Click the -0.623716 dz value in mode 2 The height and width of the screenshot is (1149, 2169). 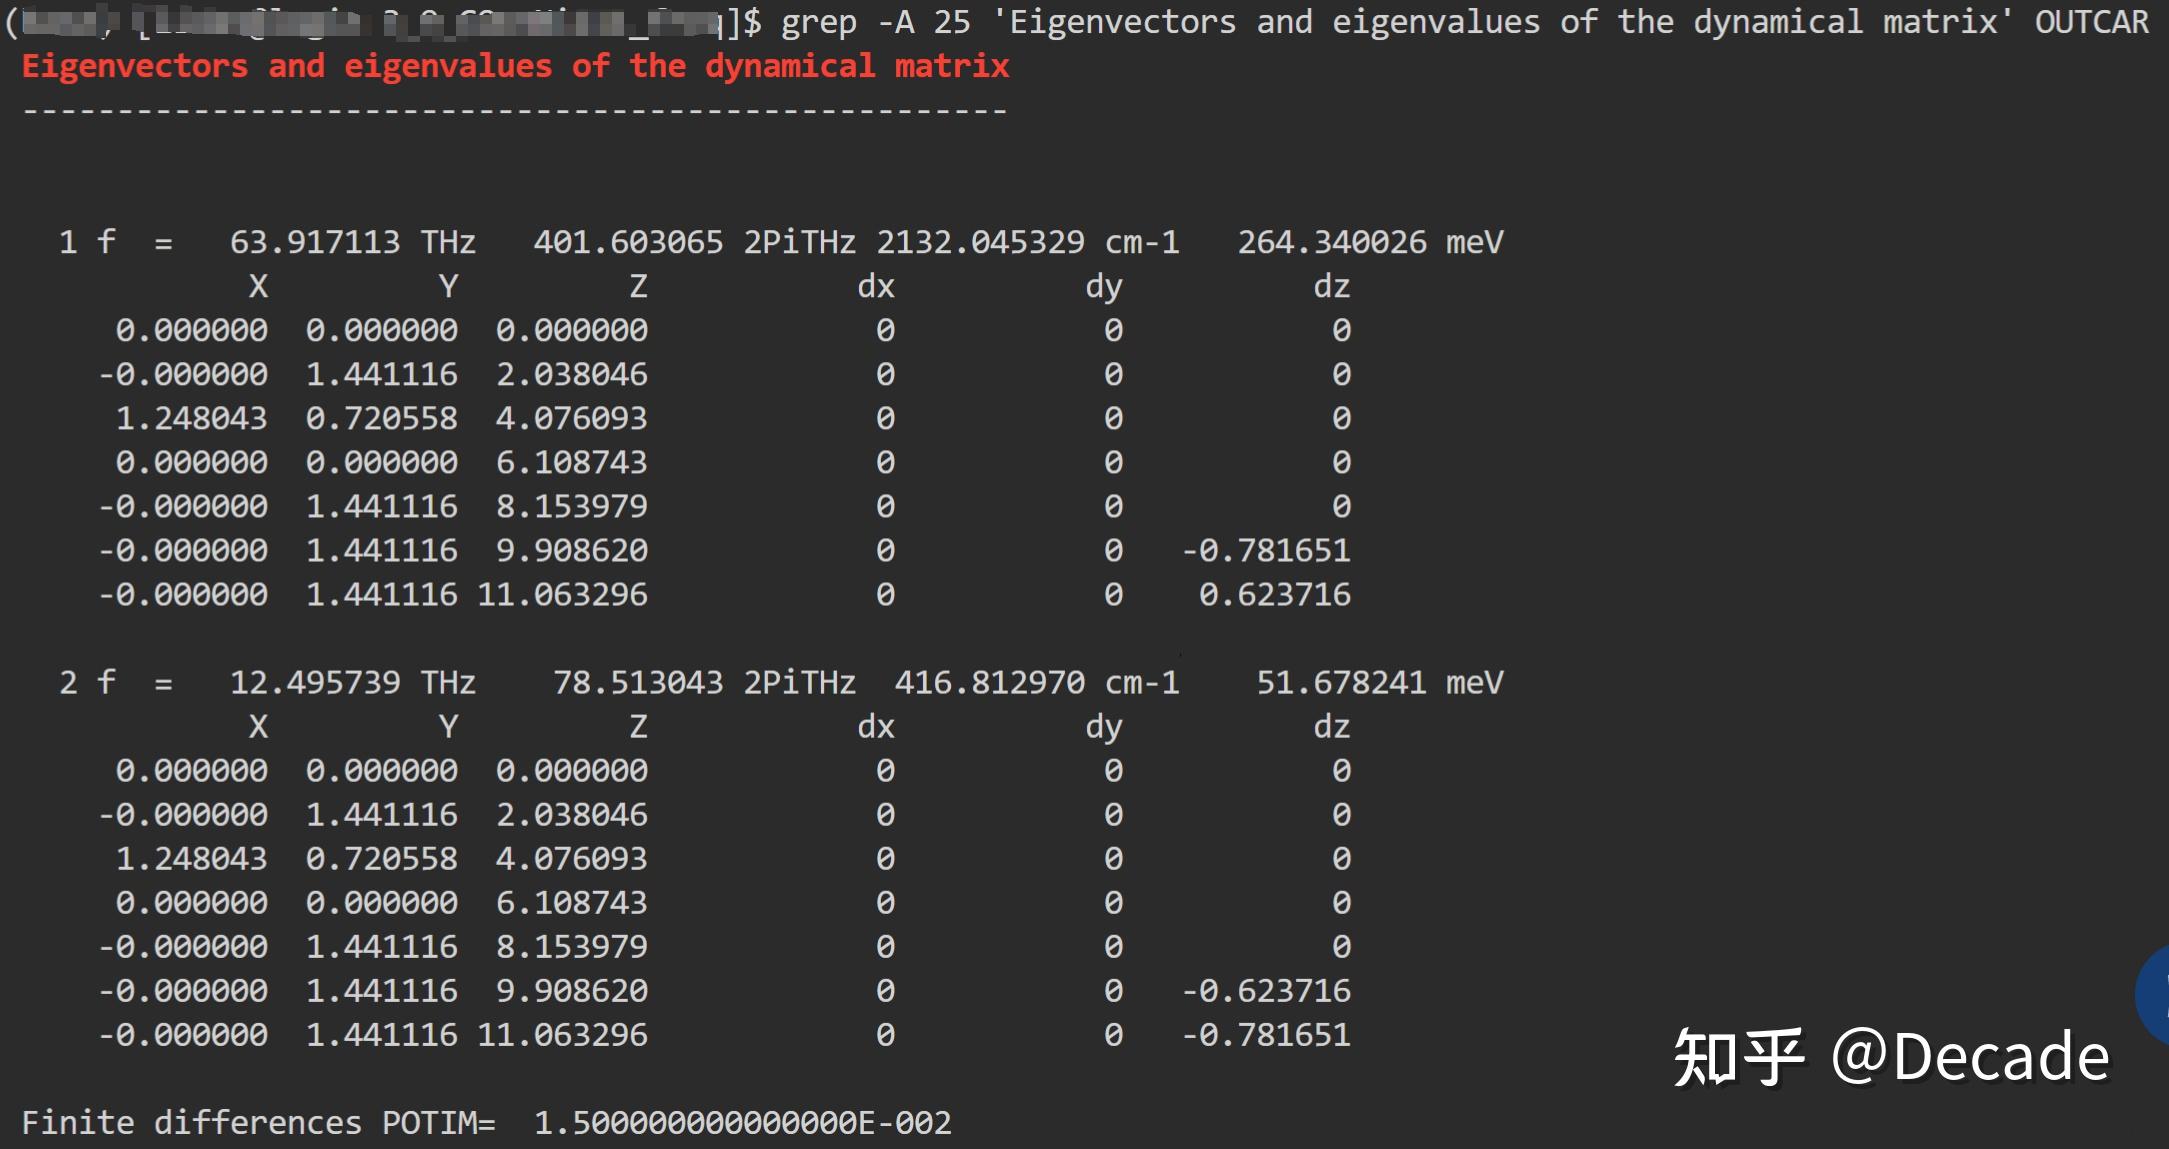click(x=1265, y=990)
